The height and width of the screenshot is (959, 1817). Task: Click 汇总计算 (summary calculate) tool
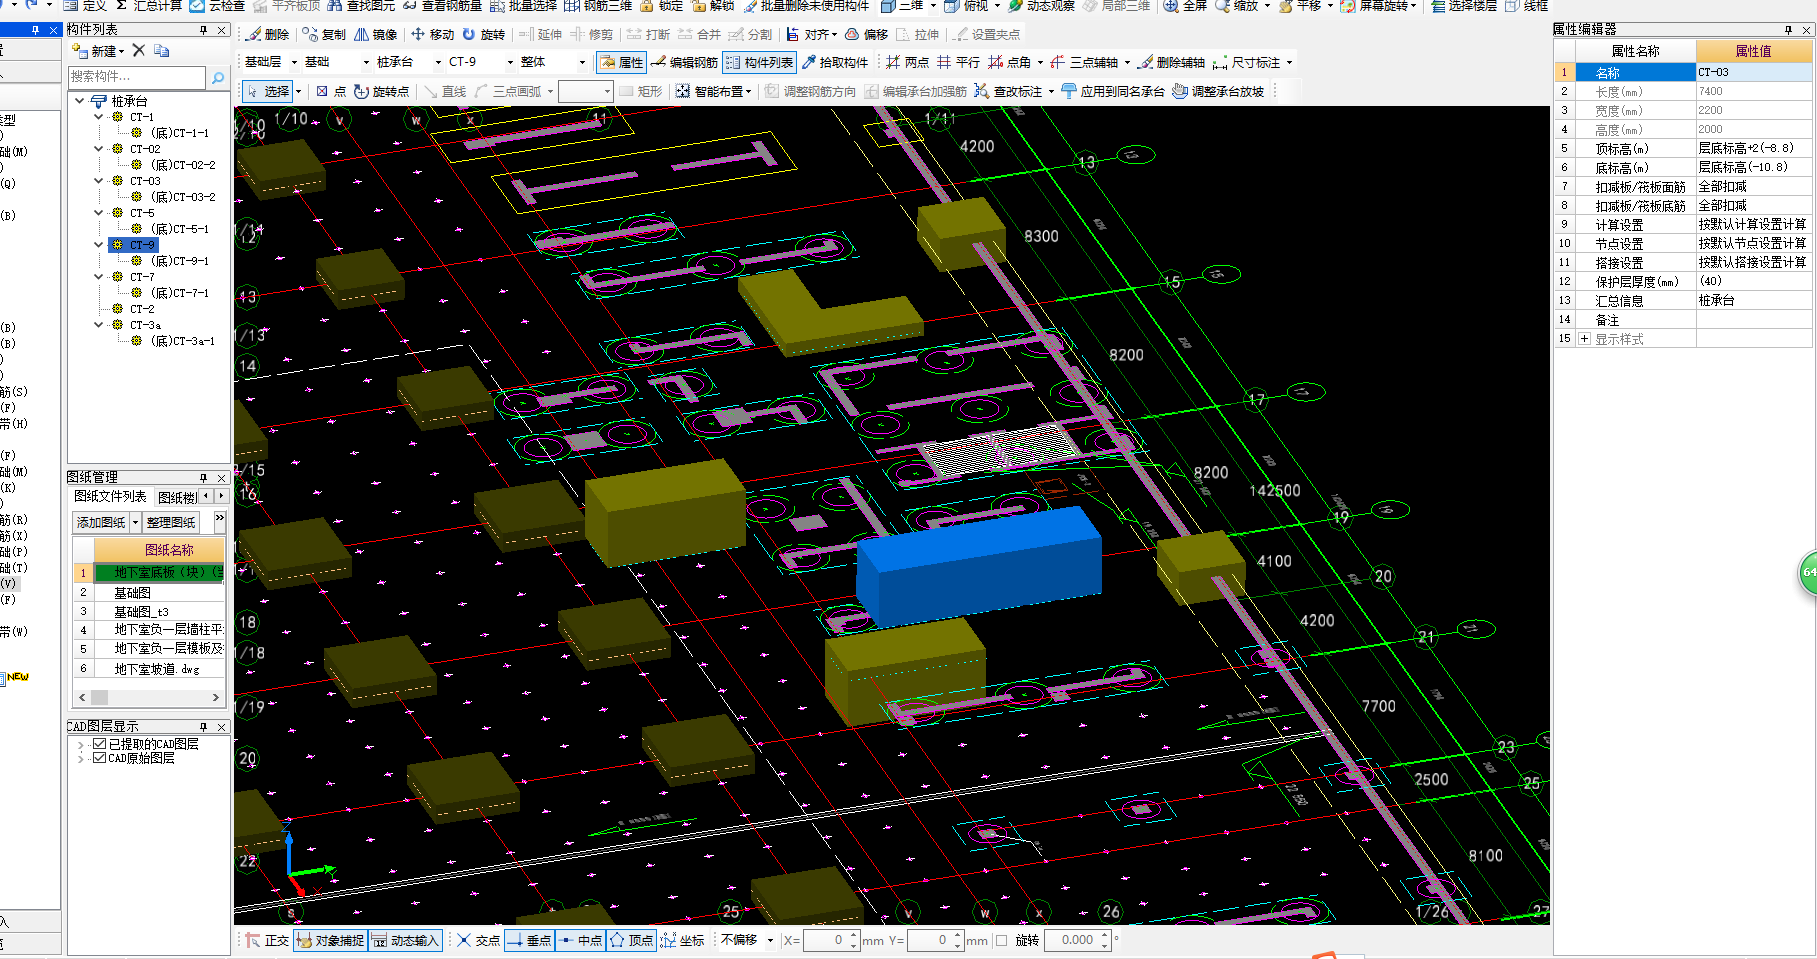coord(148,6)
